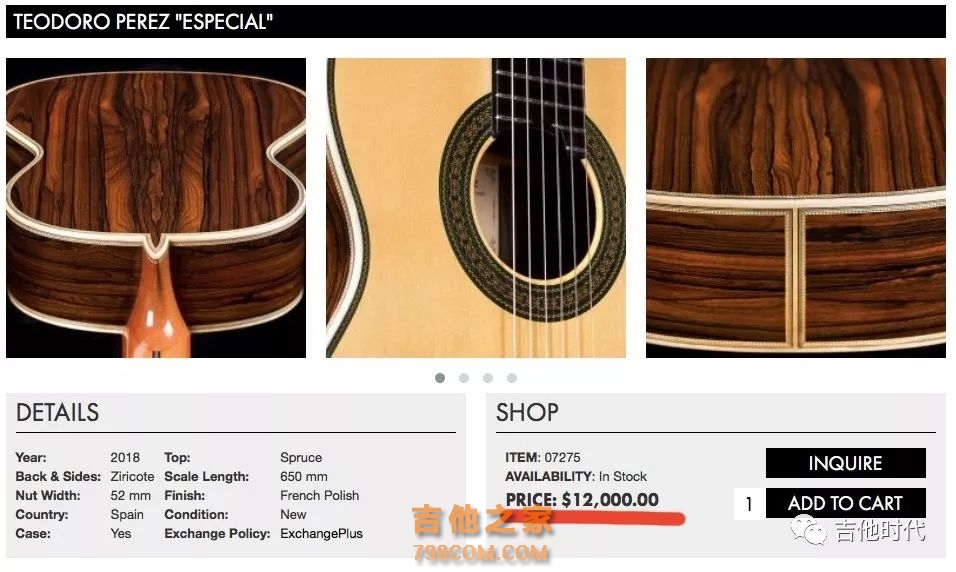Screen dimensions: 956x572
Task: Open the soundhole rosette close-up photo
Action: click(476, 208)
